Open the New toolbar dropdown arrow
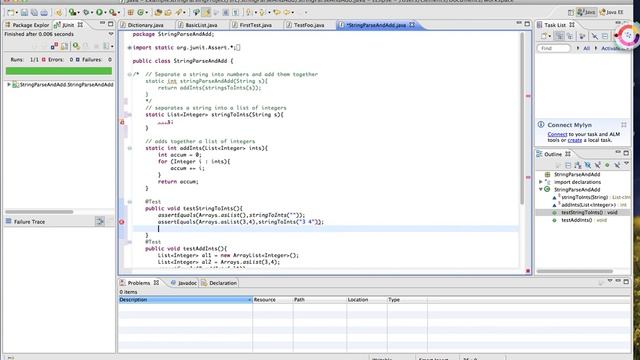The image size is (640, 360). click(17, 13)
